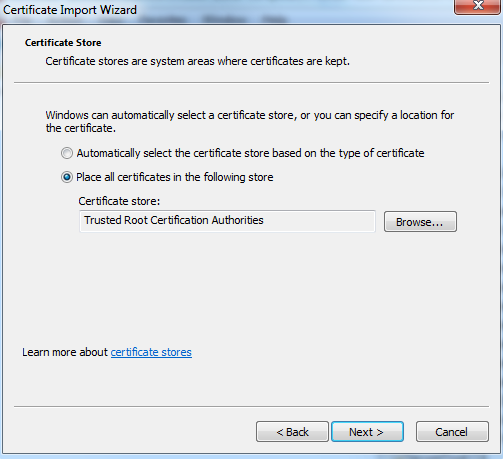Choose the 'Place all certificates' radio button
Screen dimensions: 503x459
(x=67, y=177)
